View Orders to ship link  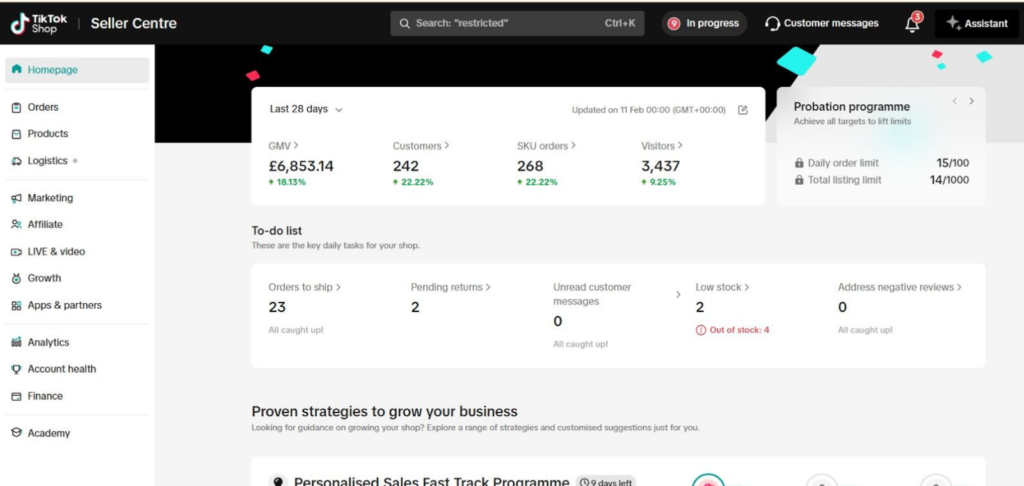coord(304,287)
